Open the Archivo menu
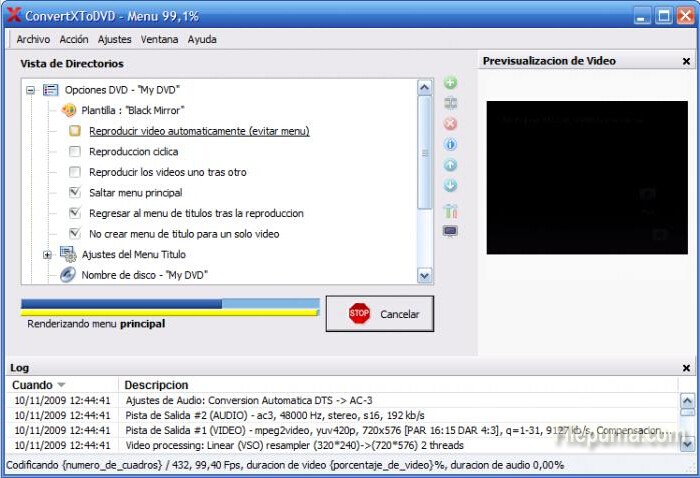 33,40
